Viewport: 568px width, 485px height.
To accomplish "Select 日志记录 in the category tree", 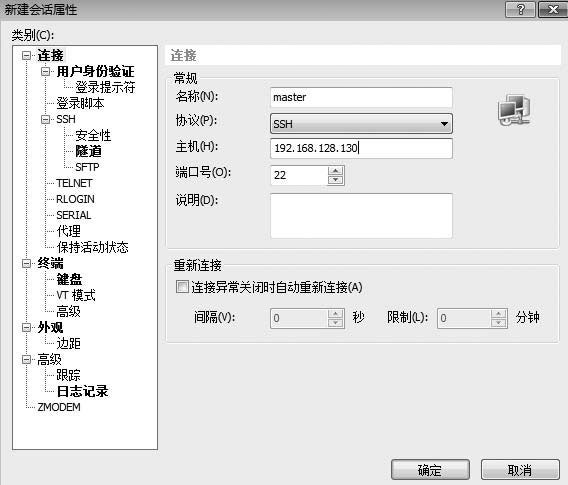I will [x=83, y=391].
